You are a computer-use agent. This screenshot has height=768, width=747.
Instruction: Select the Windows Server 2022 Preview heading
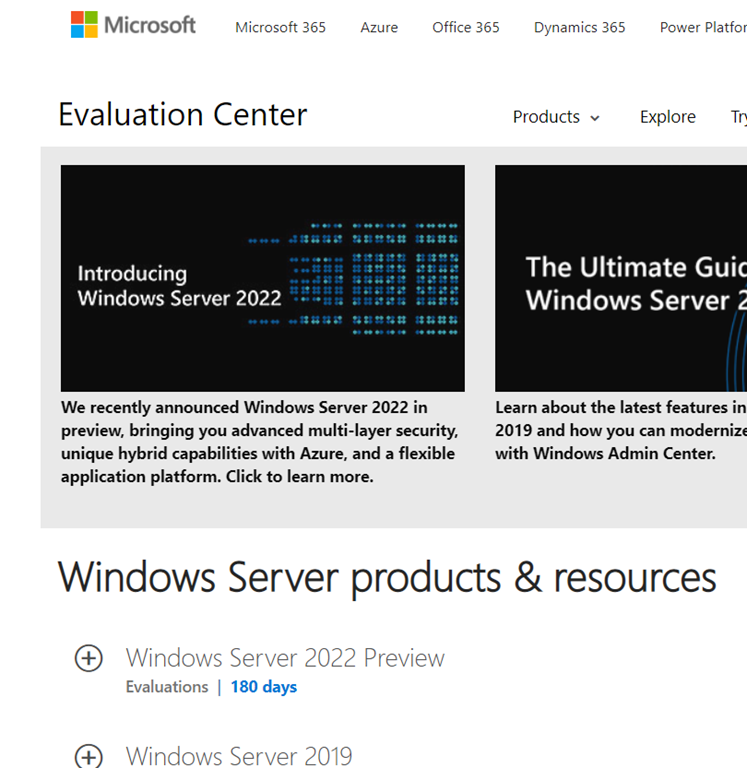click(x=285, y=658)
